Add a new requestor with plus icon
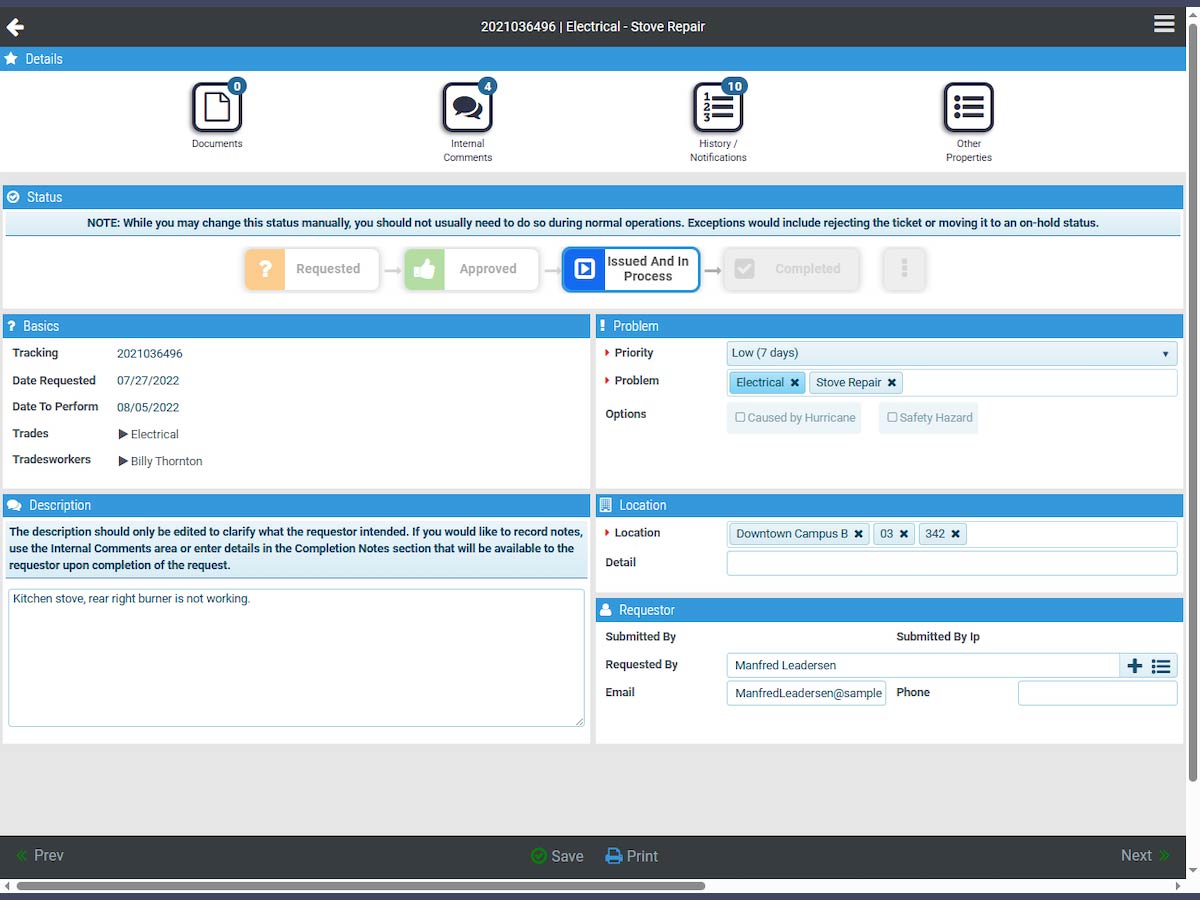The height and width of the screenshot is (900, 1200). [1134, 666]
